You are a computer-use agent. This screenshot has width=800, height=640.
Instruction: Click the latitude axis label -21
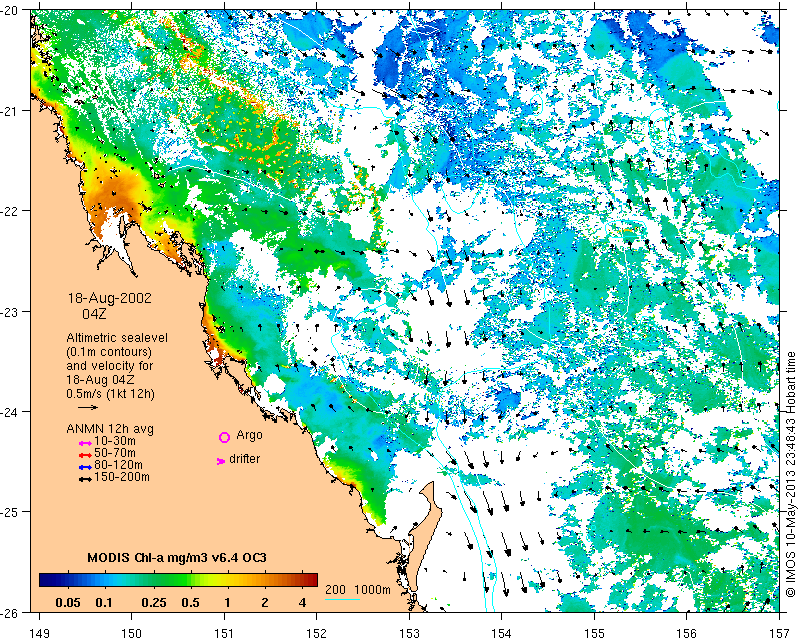click(x=10, y=111)
